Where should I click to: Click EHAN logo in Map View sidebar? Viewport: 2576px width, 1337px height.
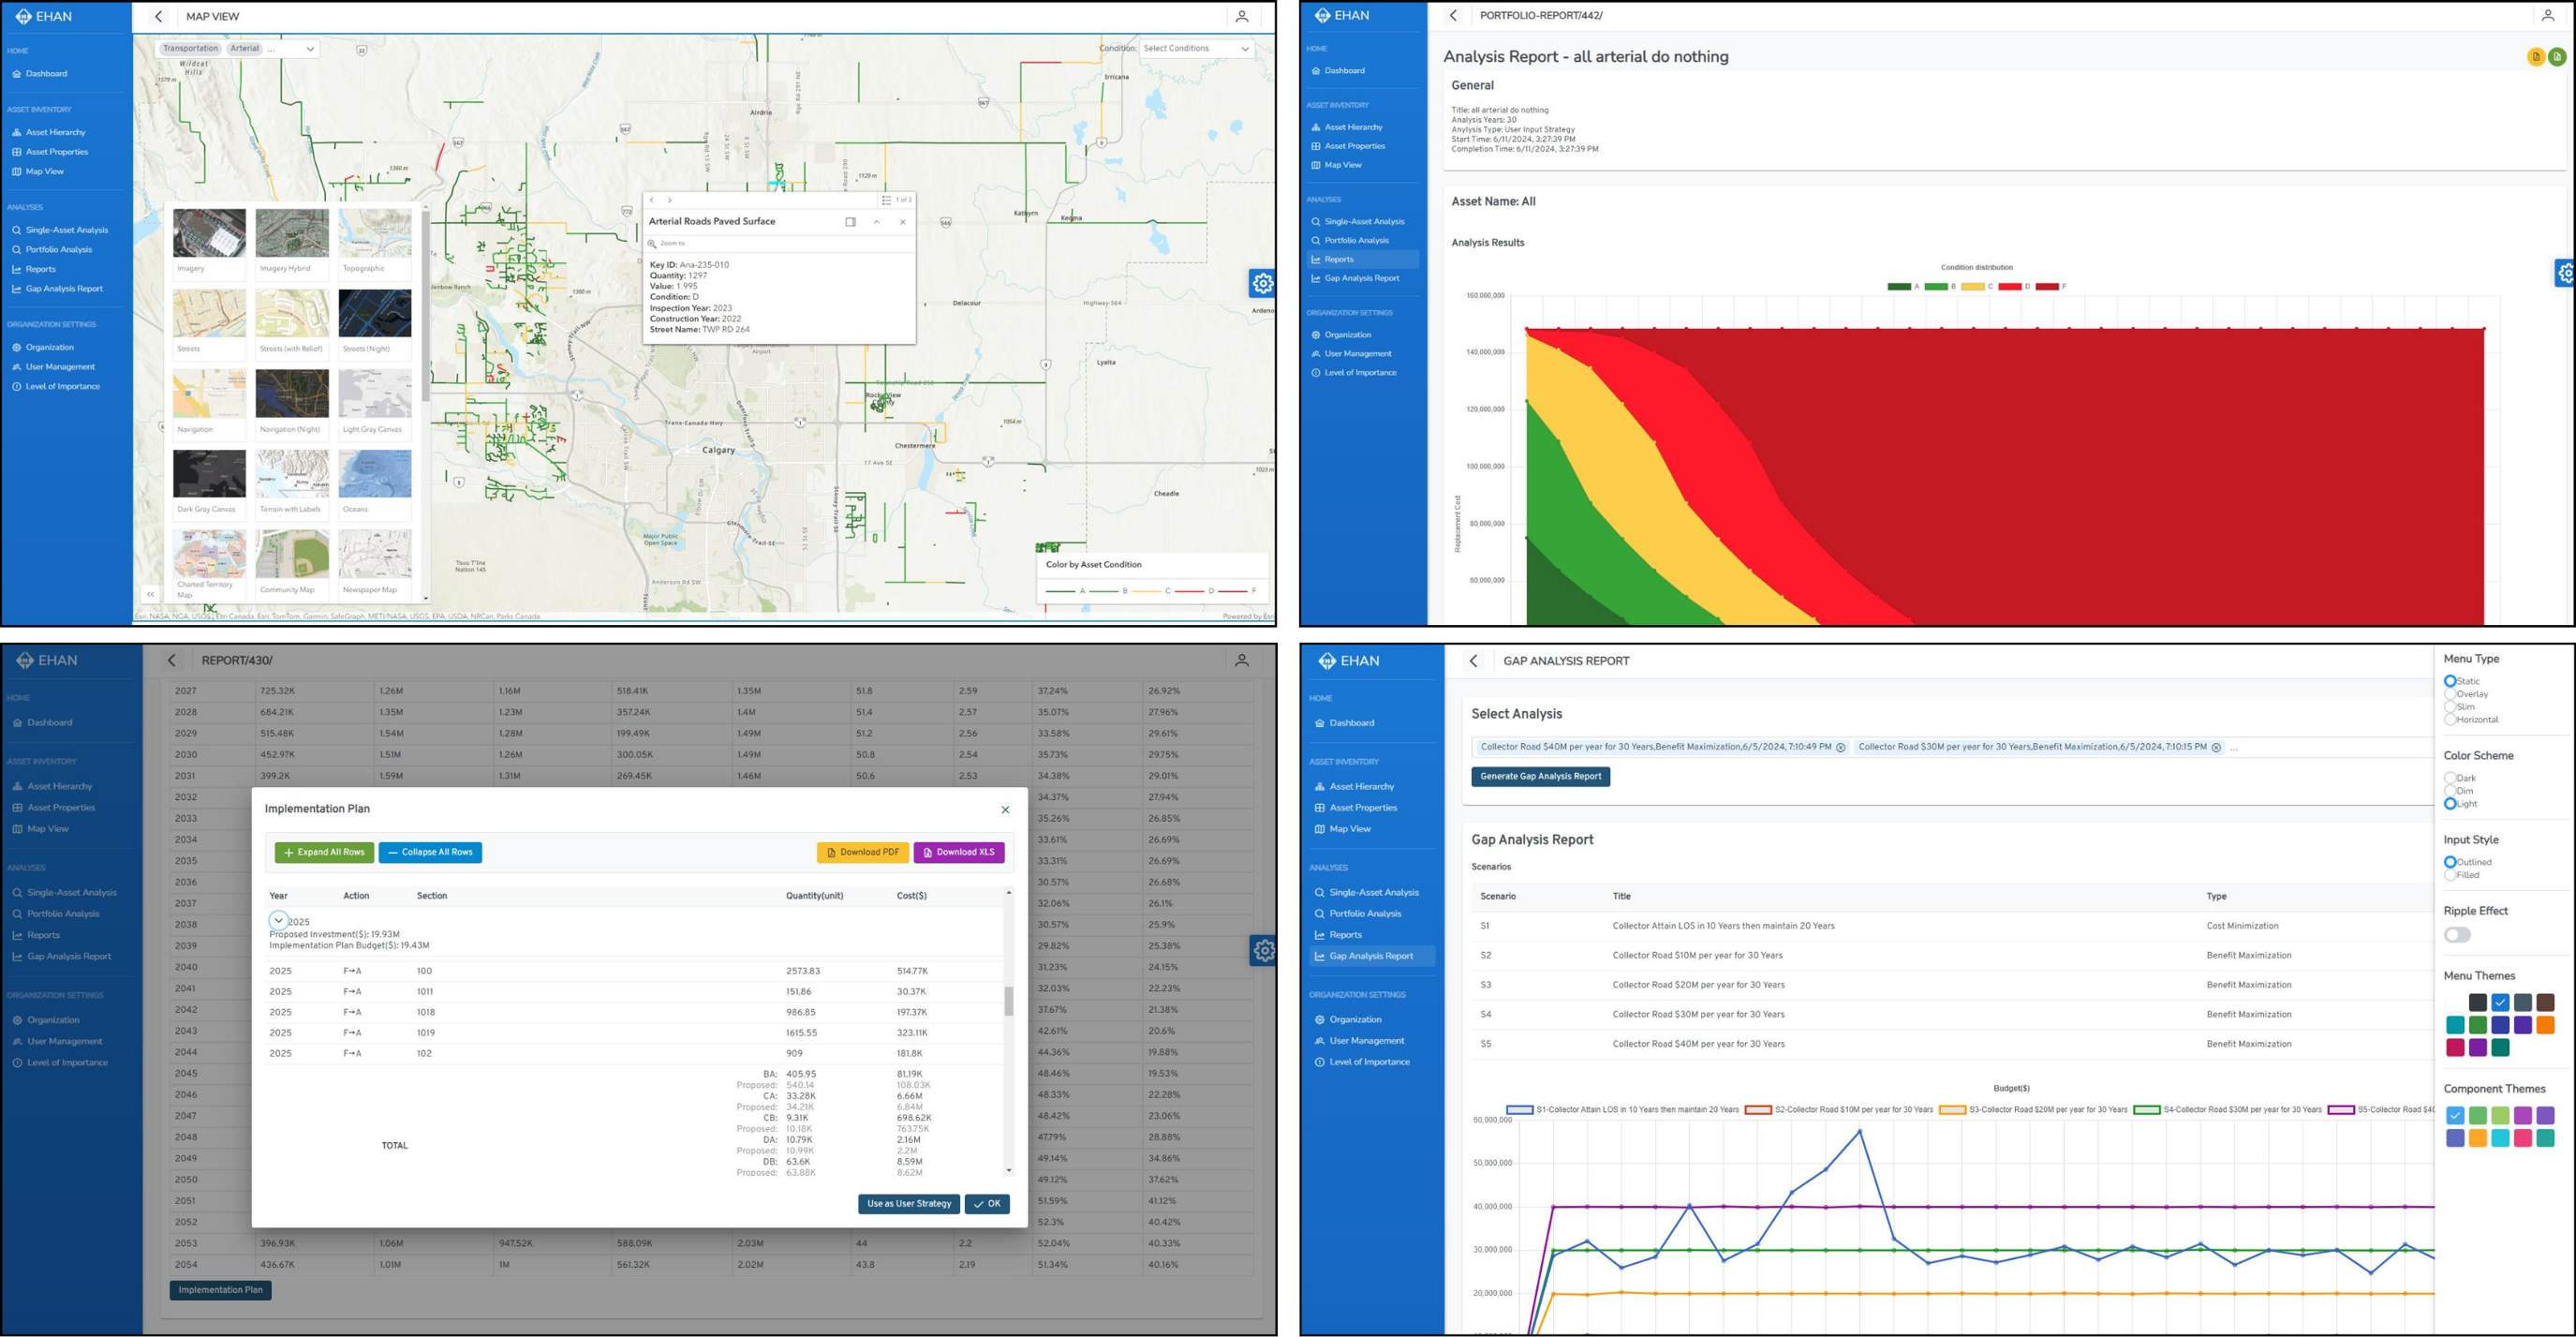43,16
